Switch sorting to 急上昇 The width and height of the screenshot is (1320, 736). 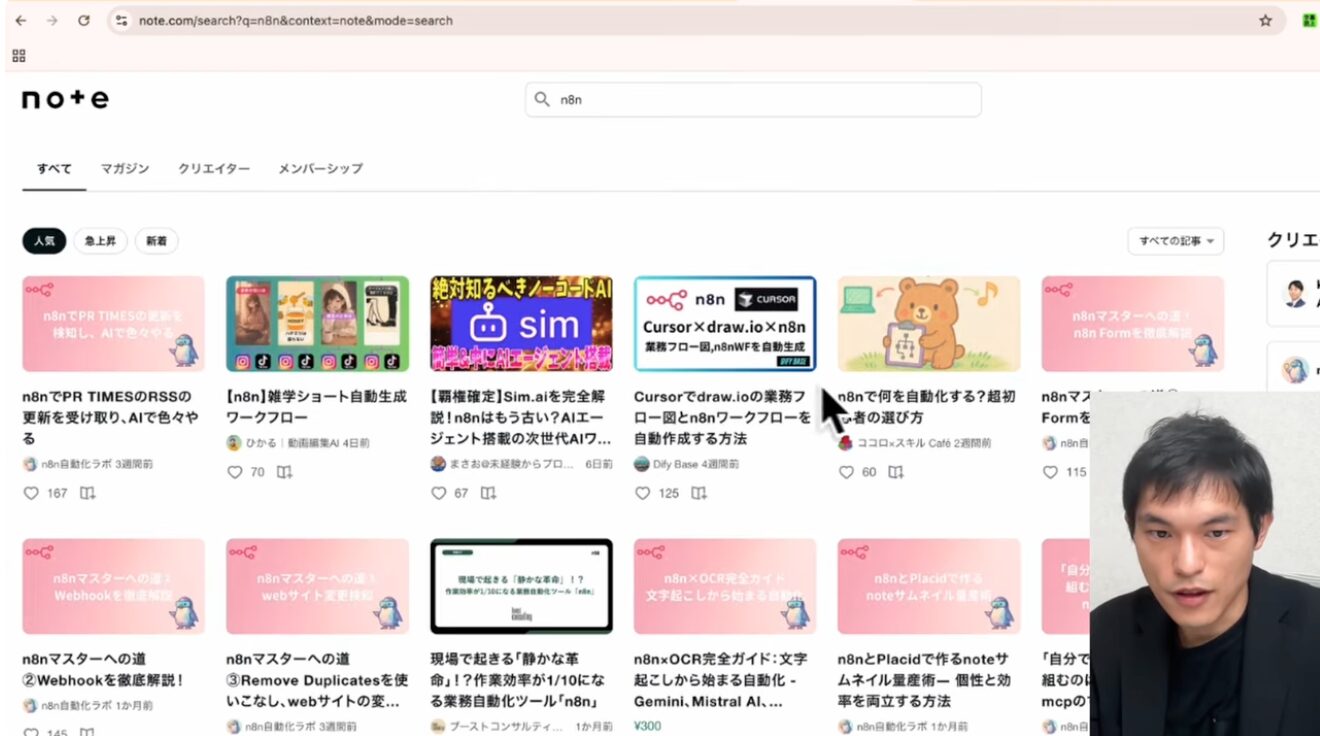coord(100,241)
